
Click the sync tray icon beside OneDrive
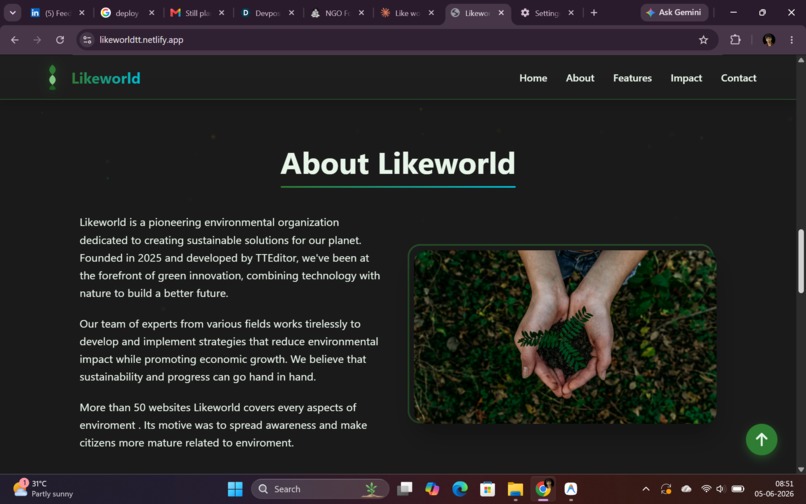click(x=666, y=489)
